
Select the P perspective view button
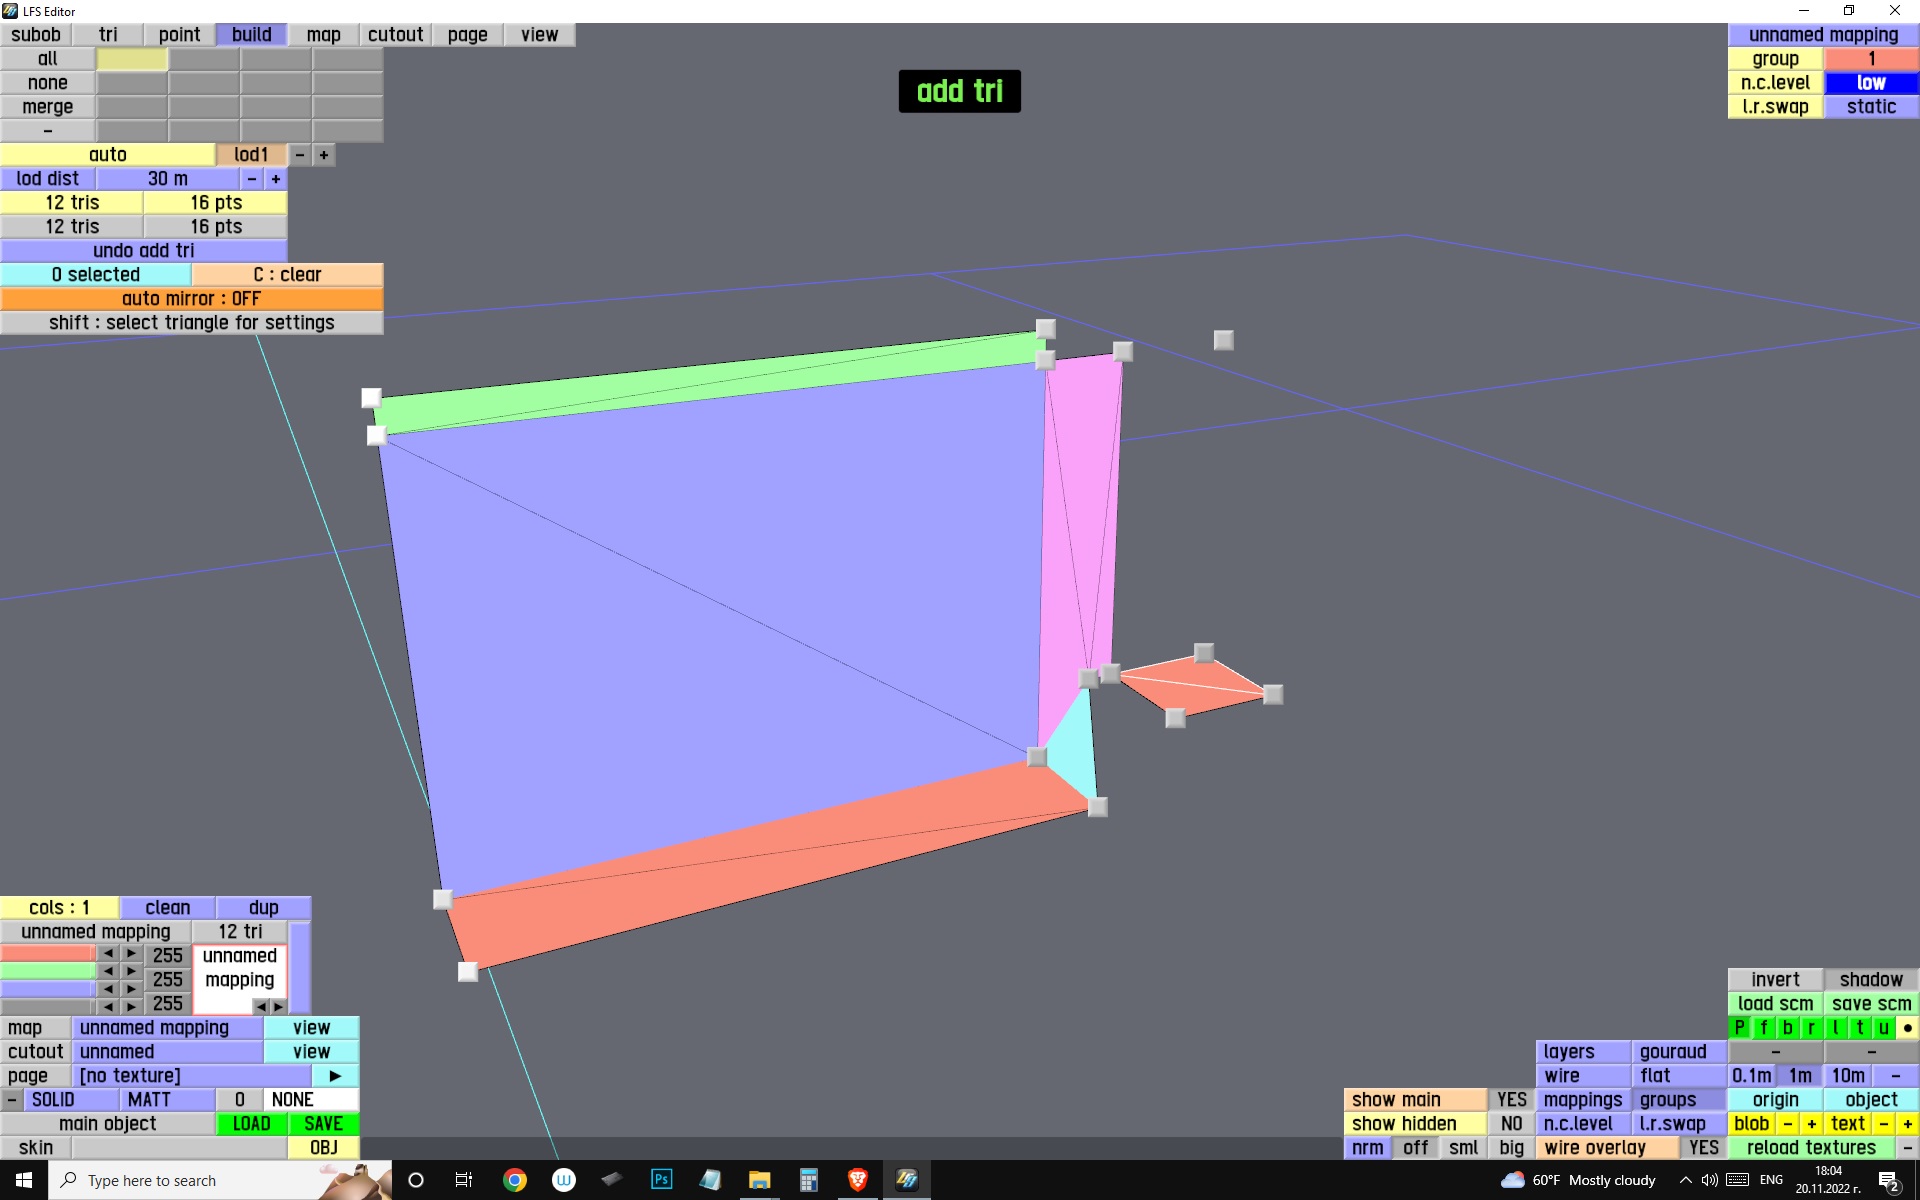pyautogui.click(x=1739, y=1028)
